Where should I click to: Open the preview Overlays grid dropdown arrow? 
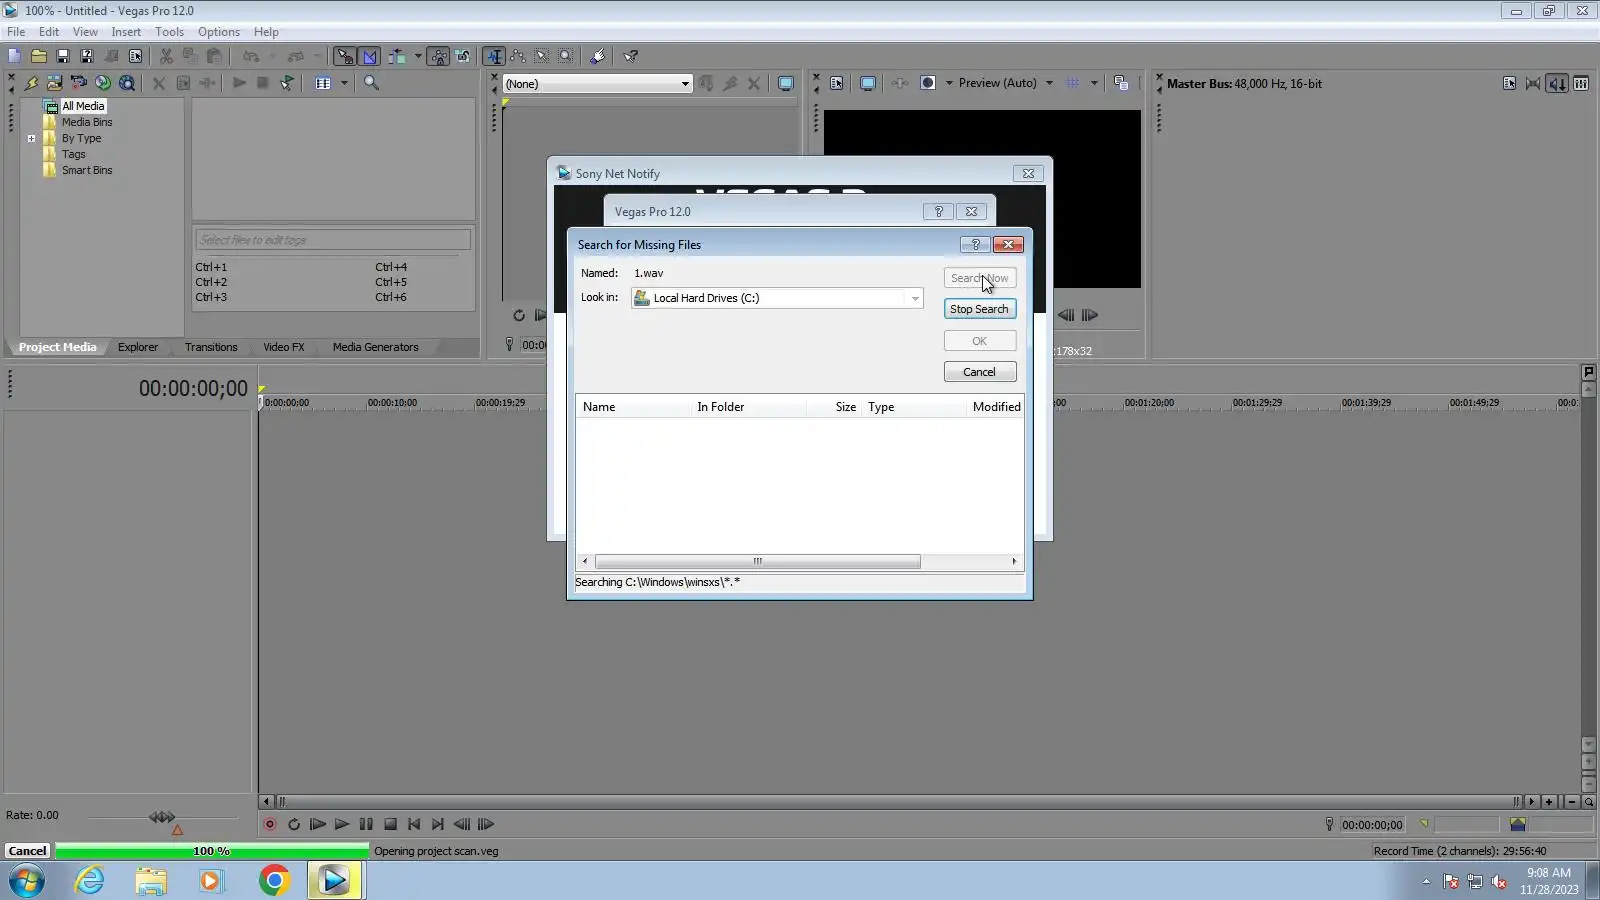click(x=1094, y=83)
